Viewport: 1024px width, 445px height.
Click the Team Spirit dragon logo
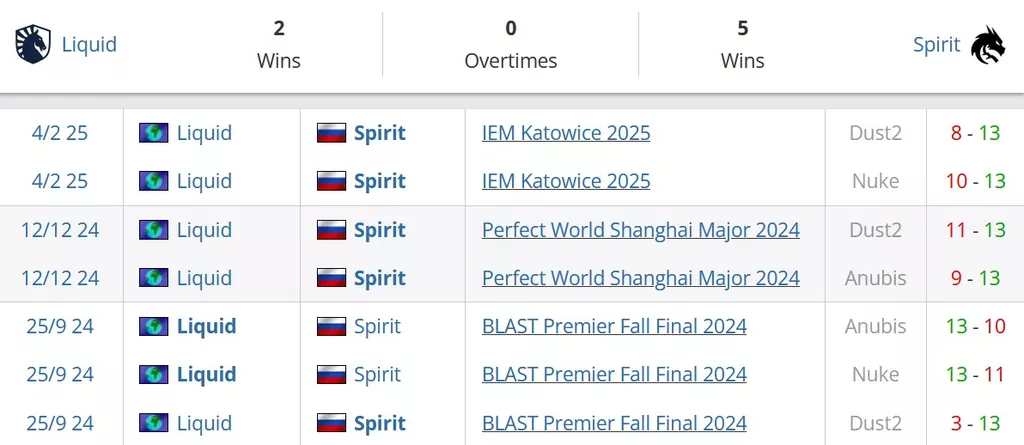[x=988, y=45]
